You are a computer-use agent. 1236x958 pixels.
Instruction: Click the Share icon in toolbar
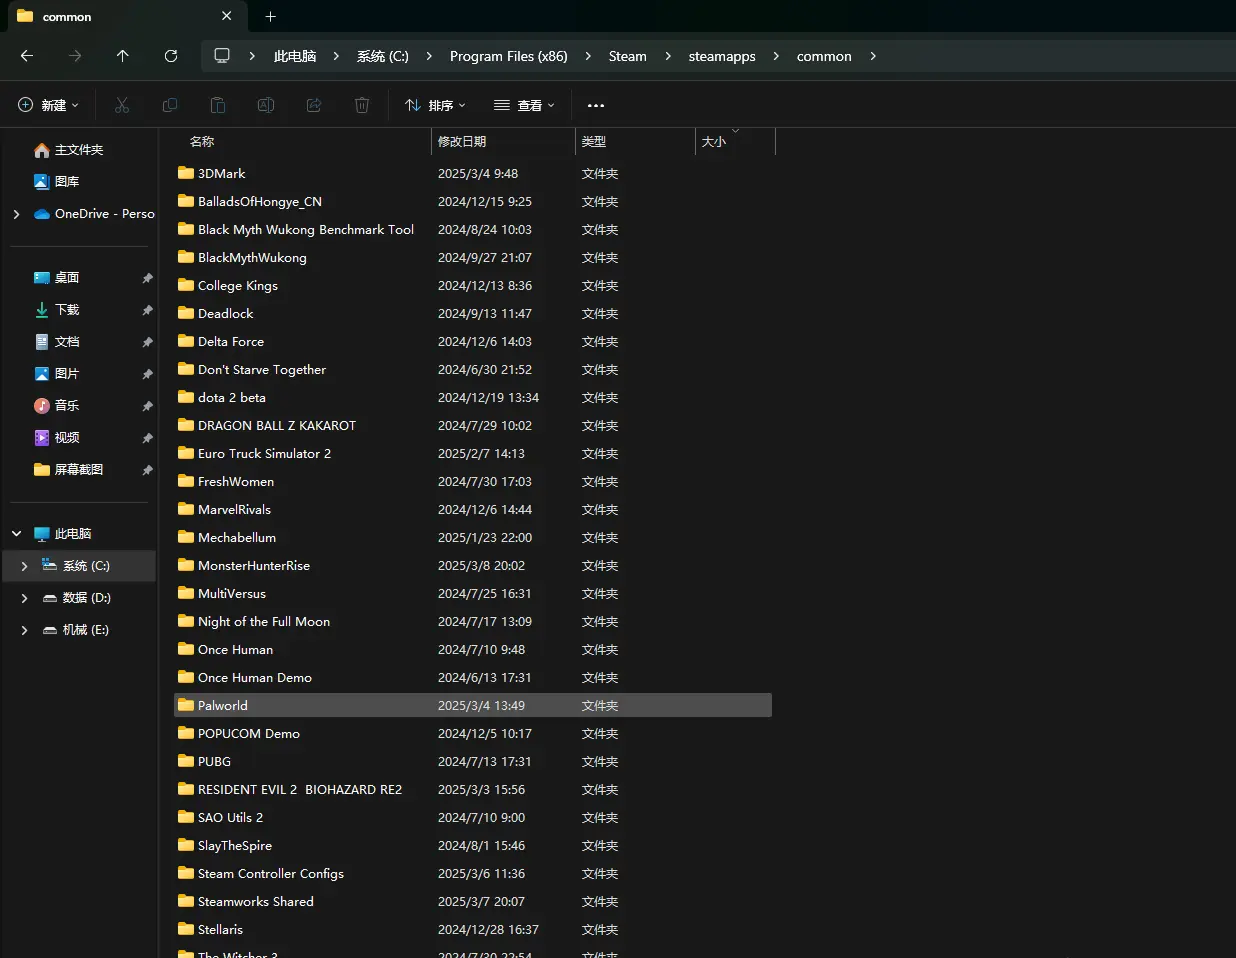point(314,105)
